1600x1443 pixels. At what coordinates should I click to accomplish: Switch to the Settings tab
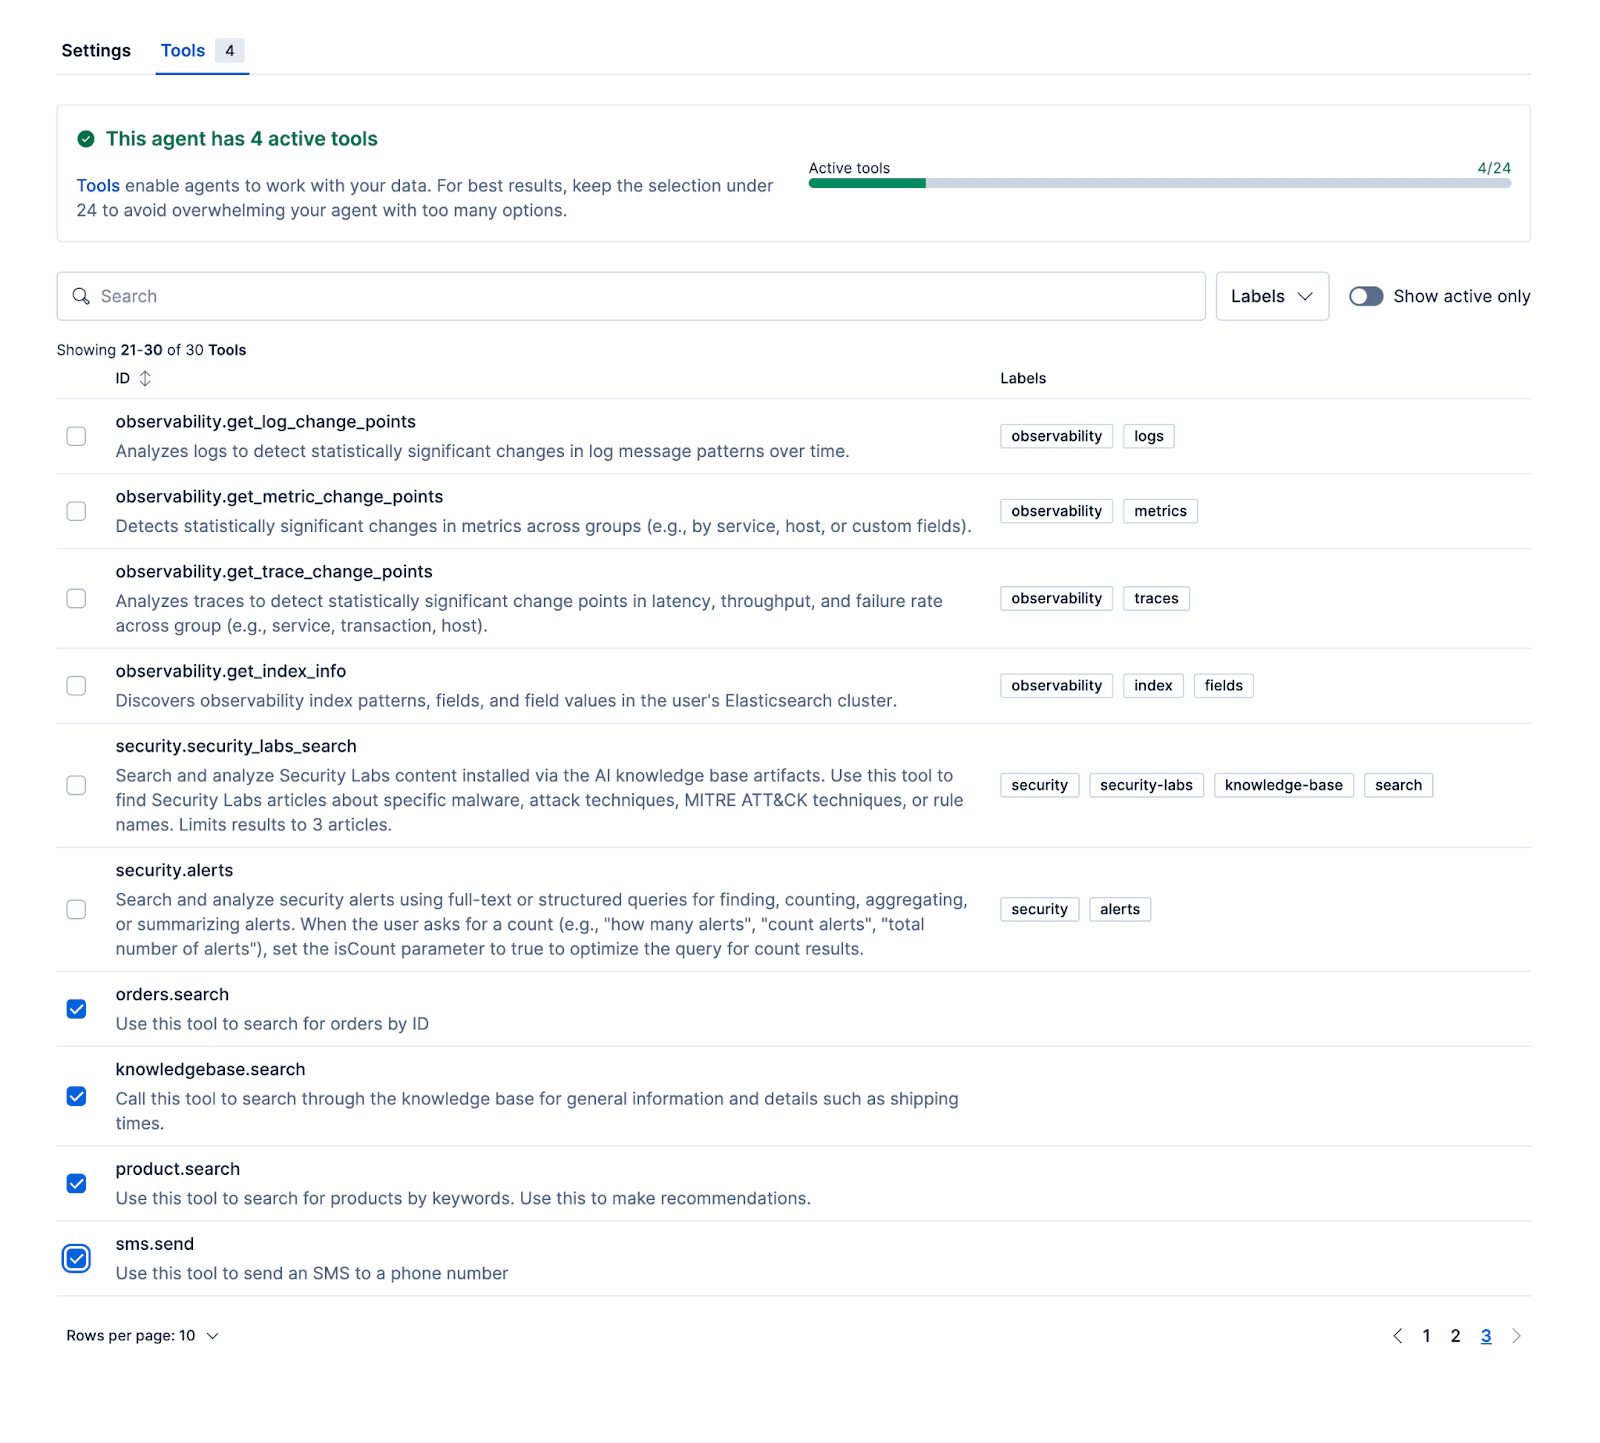click(x=95, y=50)
